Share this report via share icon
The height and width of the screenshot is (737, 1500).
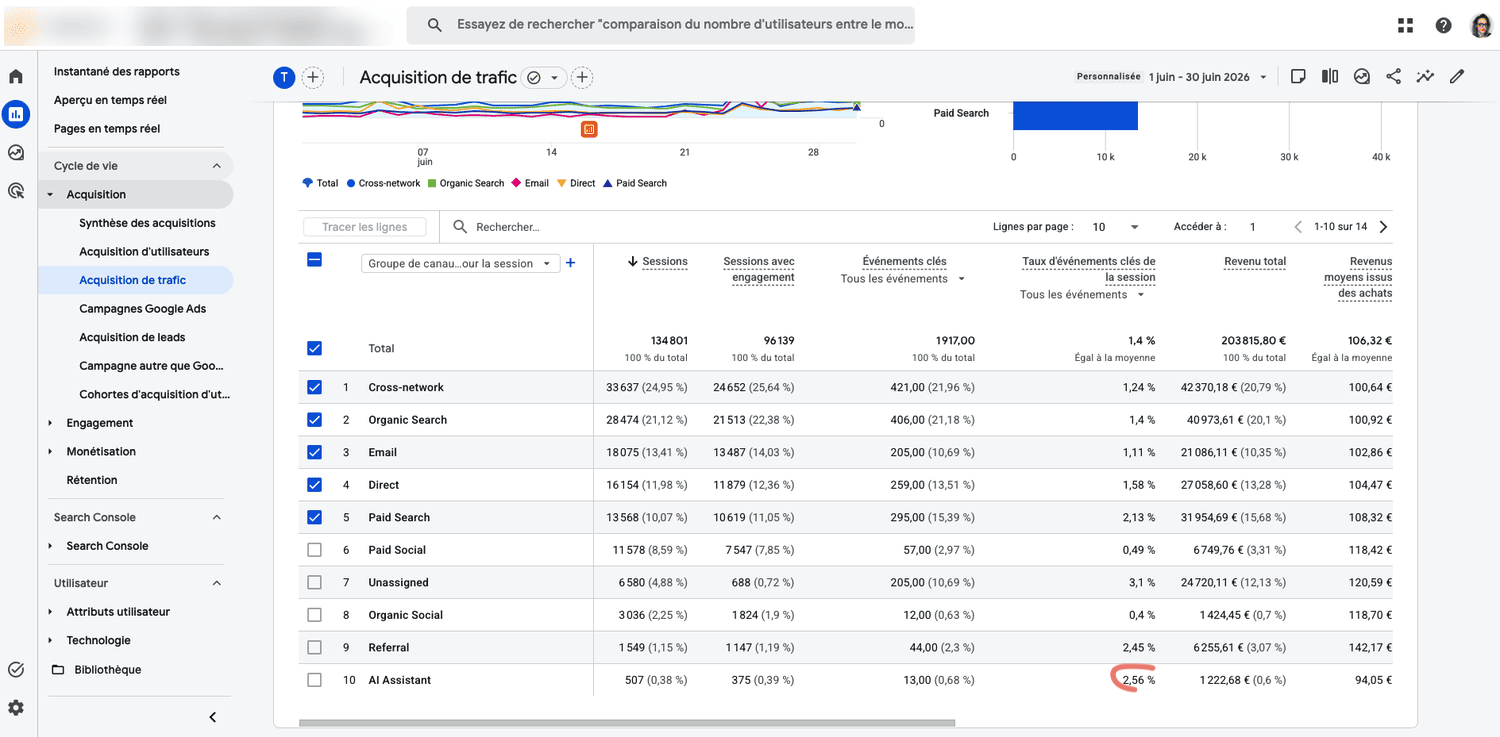[1393, 77]
